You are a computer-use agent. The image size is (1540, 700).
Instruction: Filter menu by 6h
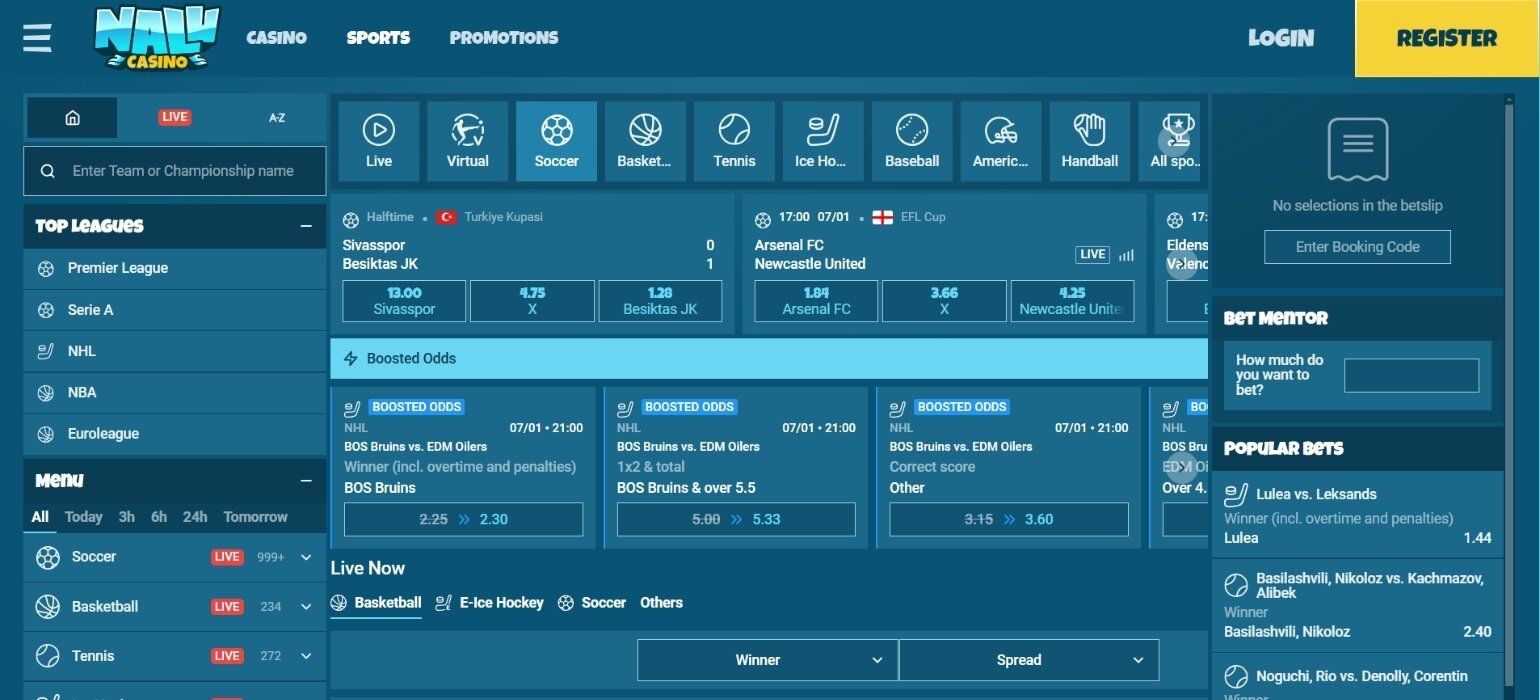tap(159, 517)
